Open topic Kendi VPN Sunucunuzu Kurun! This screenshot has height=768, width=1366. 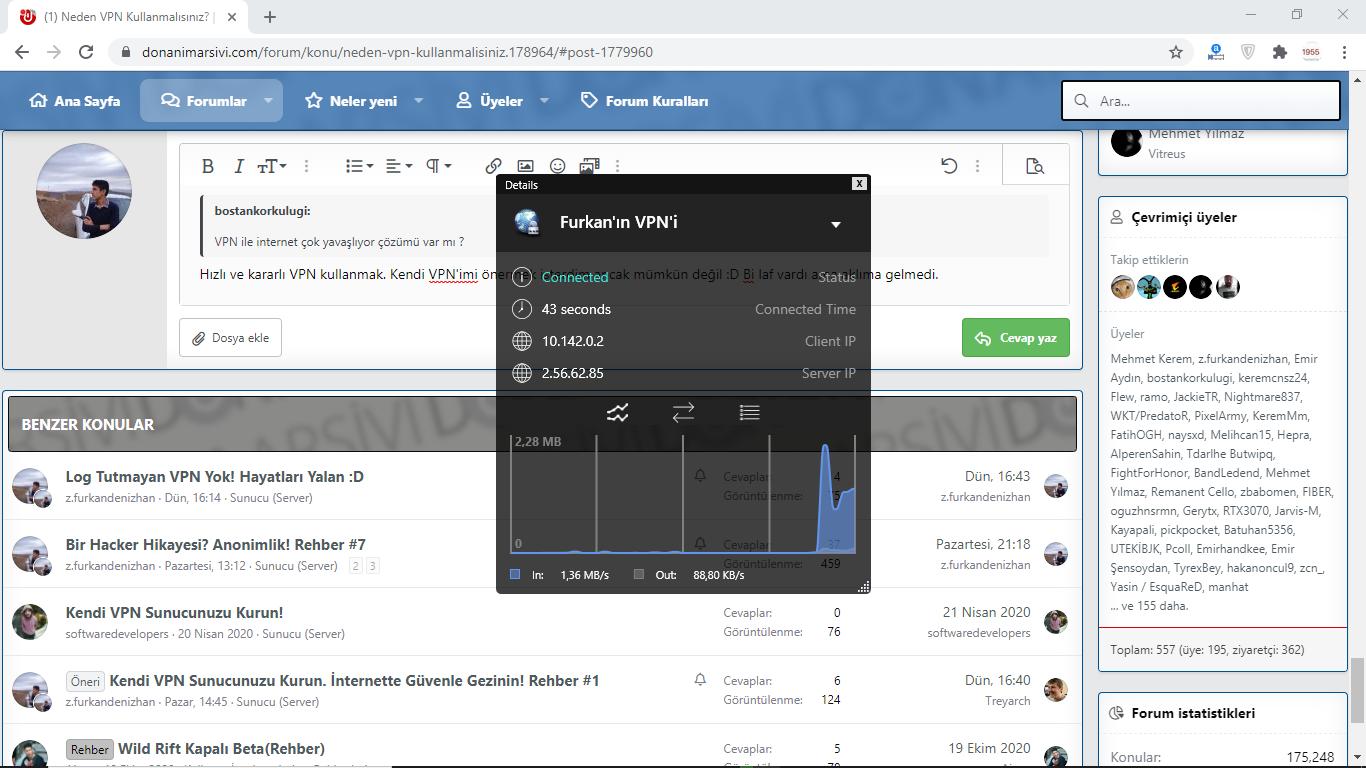tap(174, 613)
